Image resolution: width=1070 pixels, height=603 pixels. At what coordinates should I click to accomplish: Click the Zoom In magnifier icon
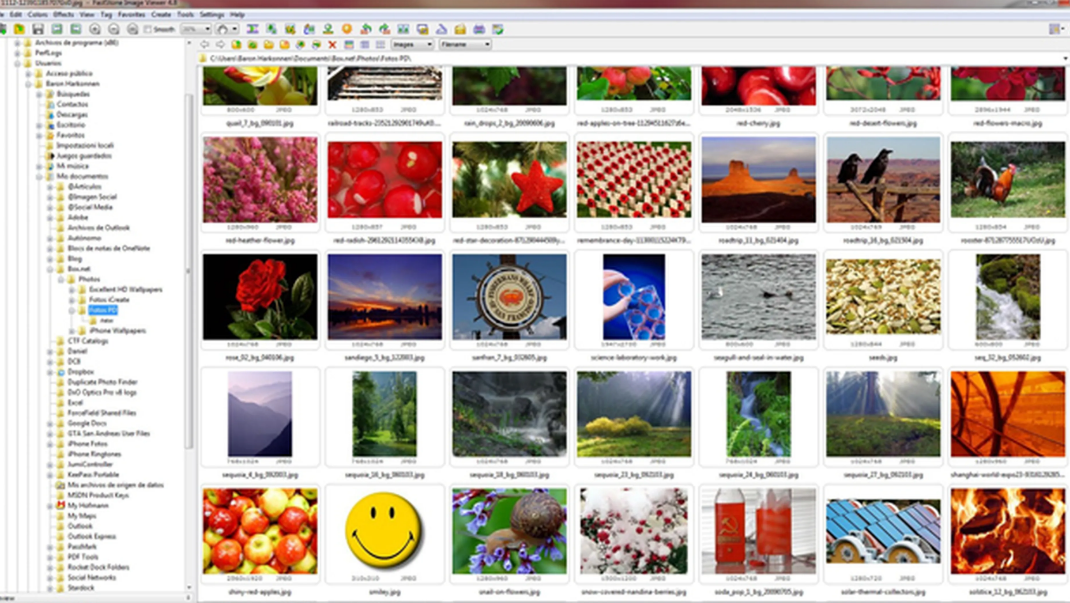click(95, 30)
